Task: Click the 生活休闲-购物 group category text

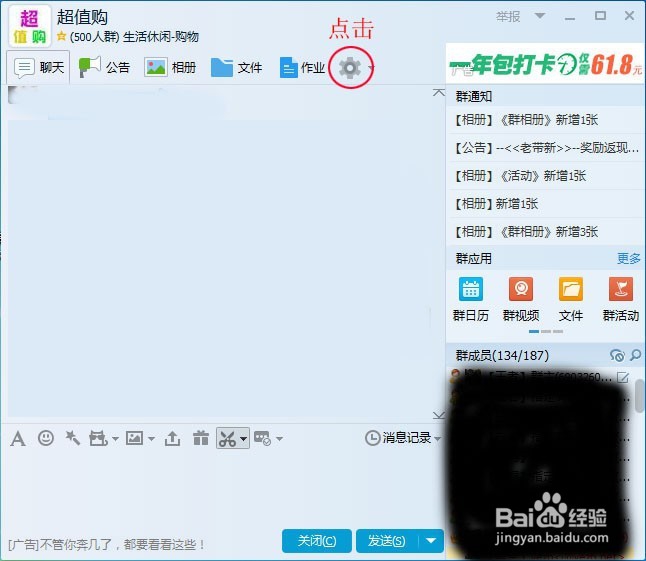Action: coord(160,37)
